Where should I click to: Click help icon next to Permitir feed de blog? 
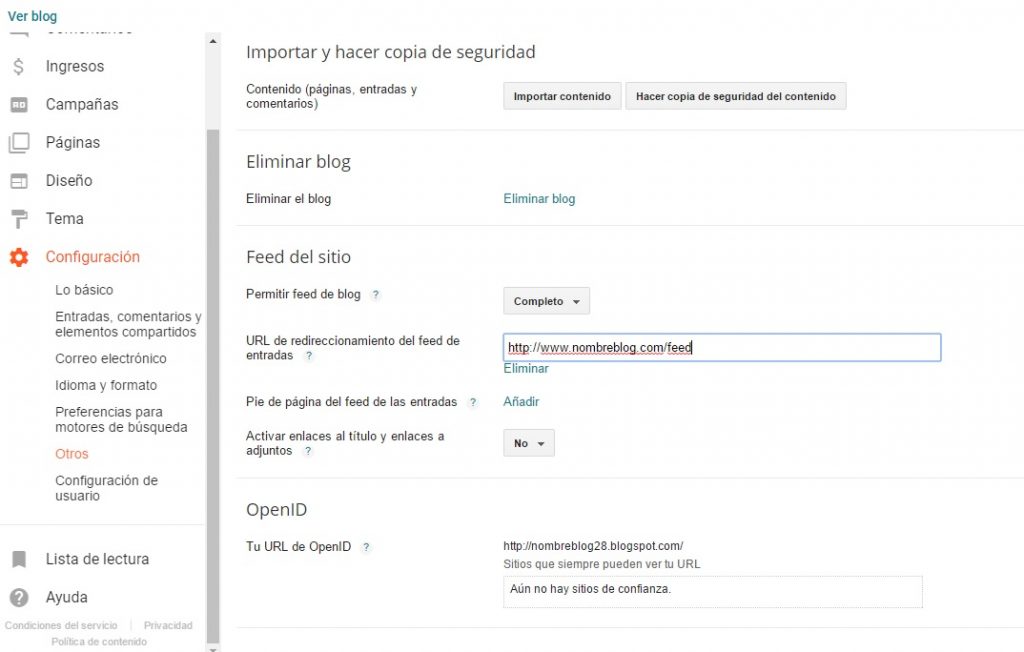[375, 295]
